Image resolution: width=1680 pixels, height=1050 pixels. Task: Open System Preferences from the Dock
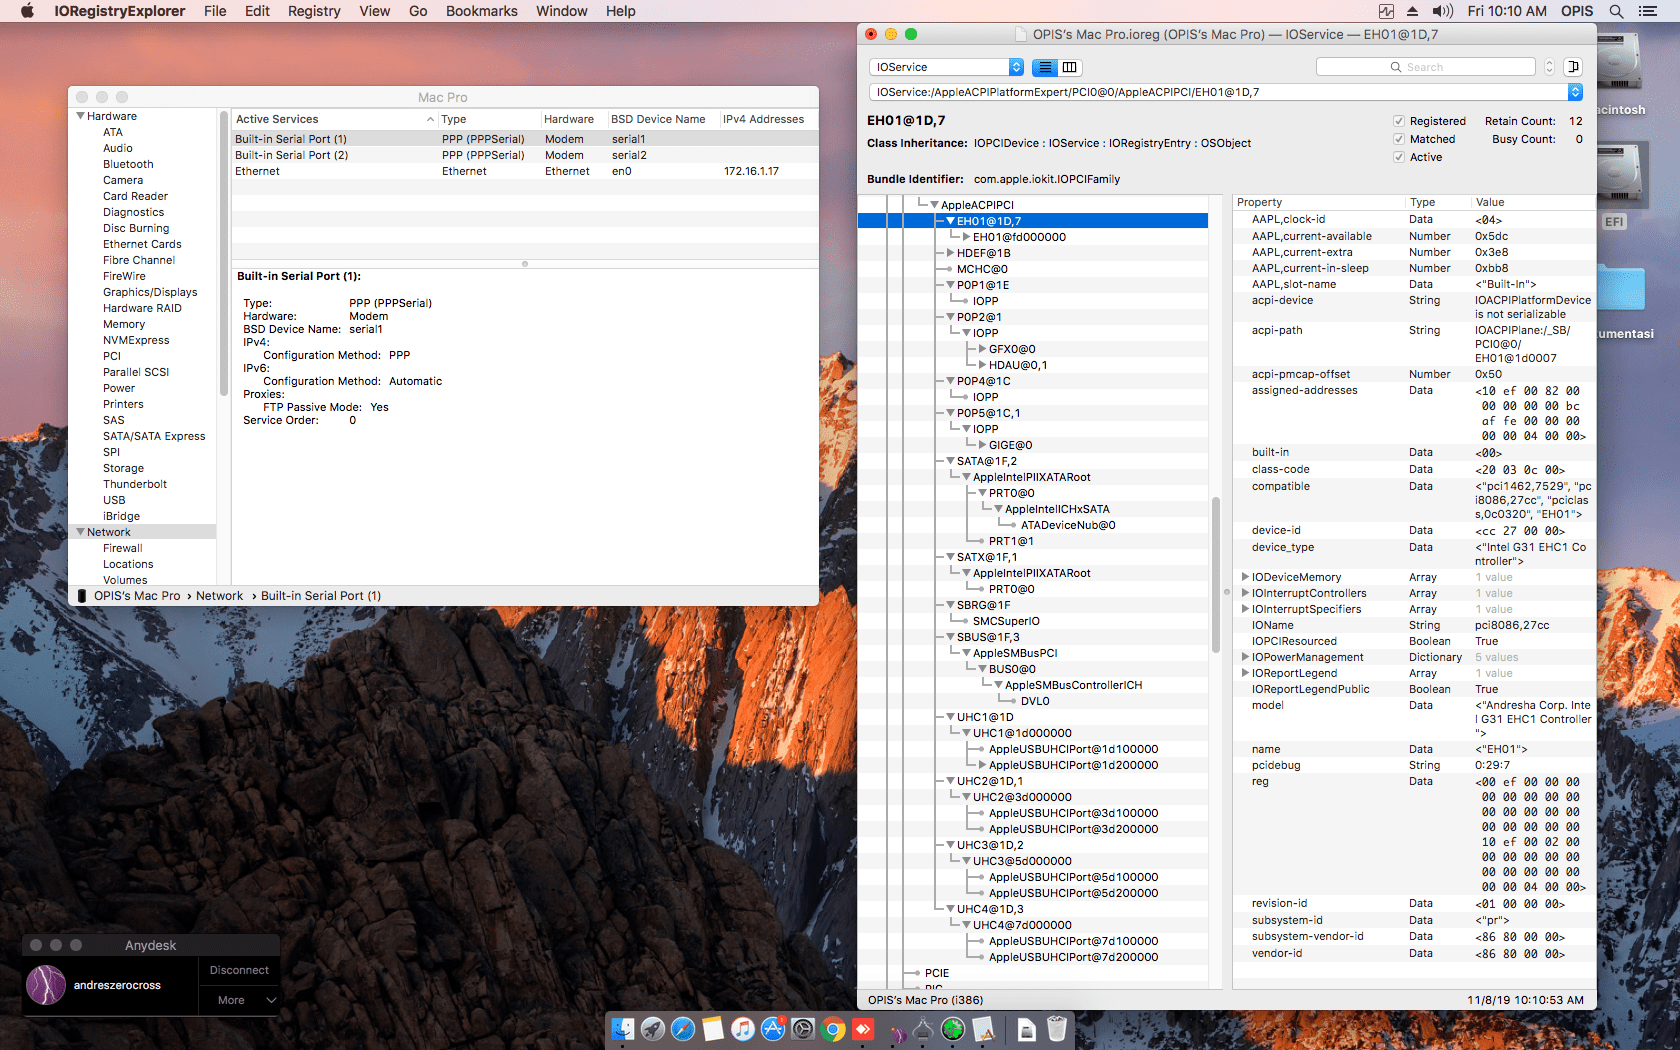tap(803, 1028)
